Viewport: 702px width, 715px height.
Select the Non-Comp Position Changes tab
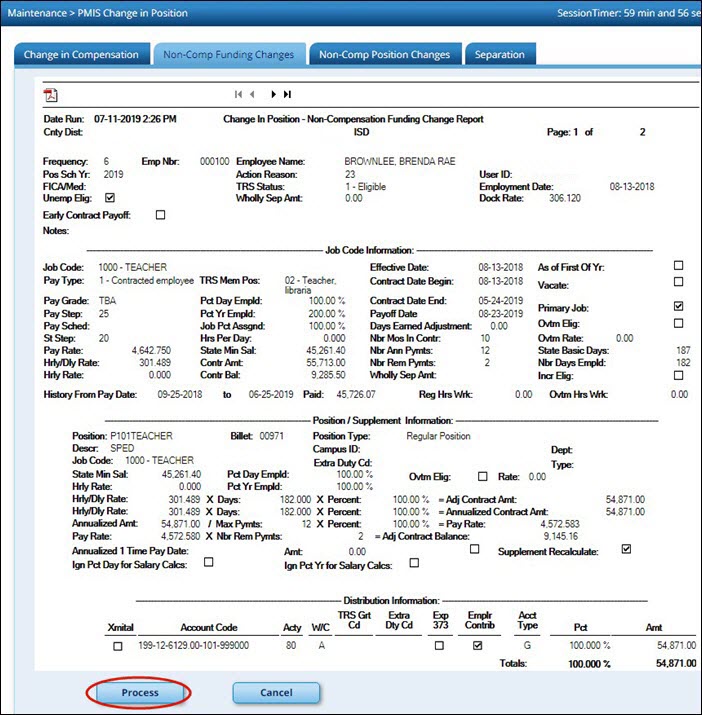[x=384, y=55]
